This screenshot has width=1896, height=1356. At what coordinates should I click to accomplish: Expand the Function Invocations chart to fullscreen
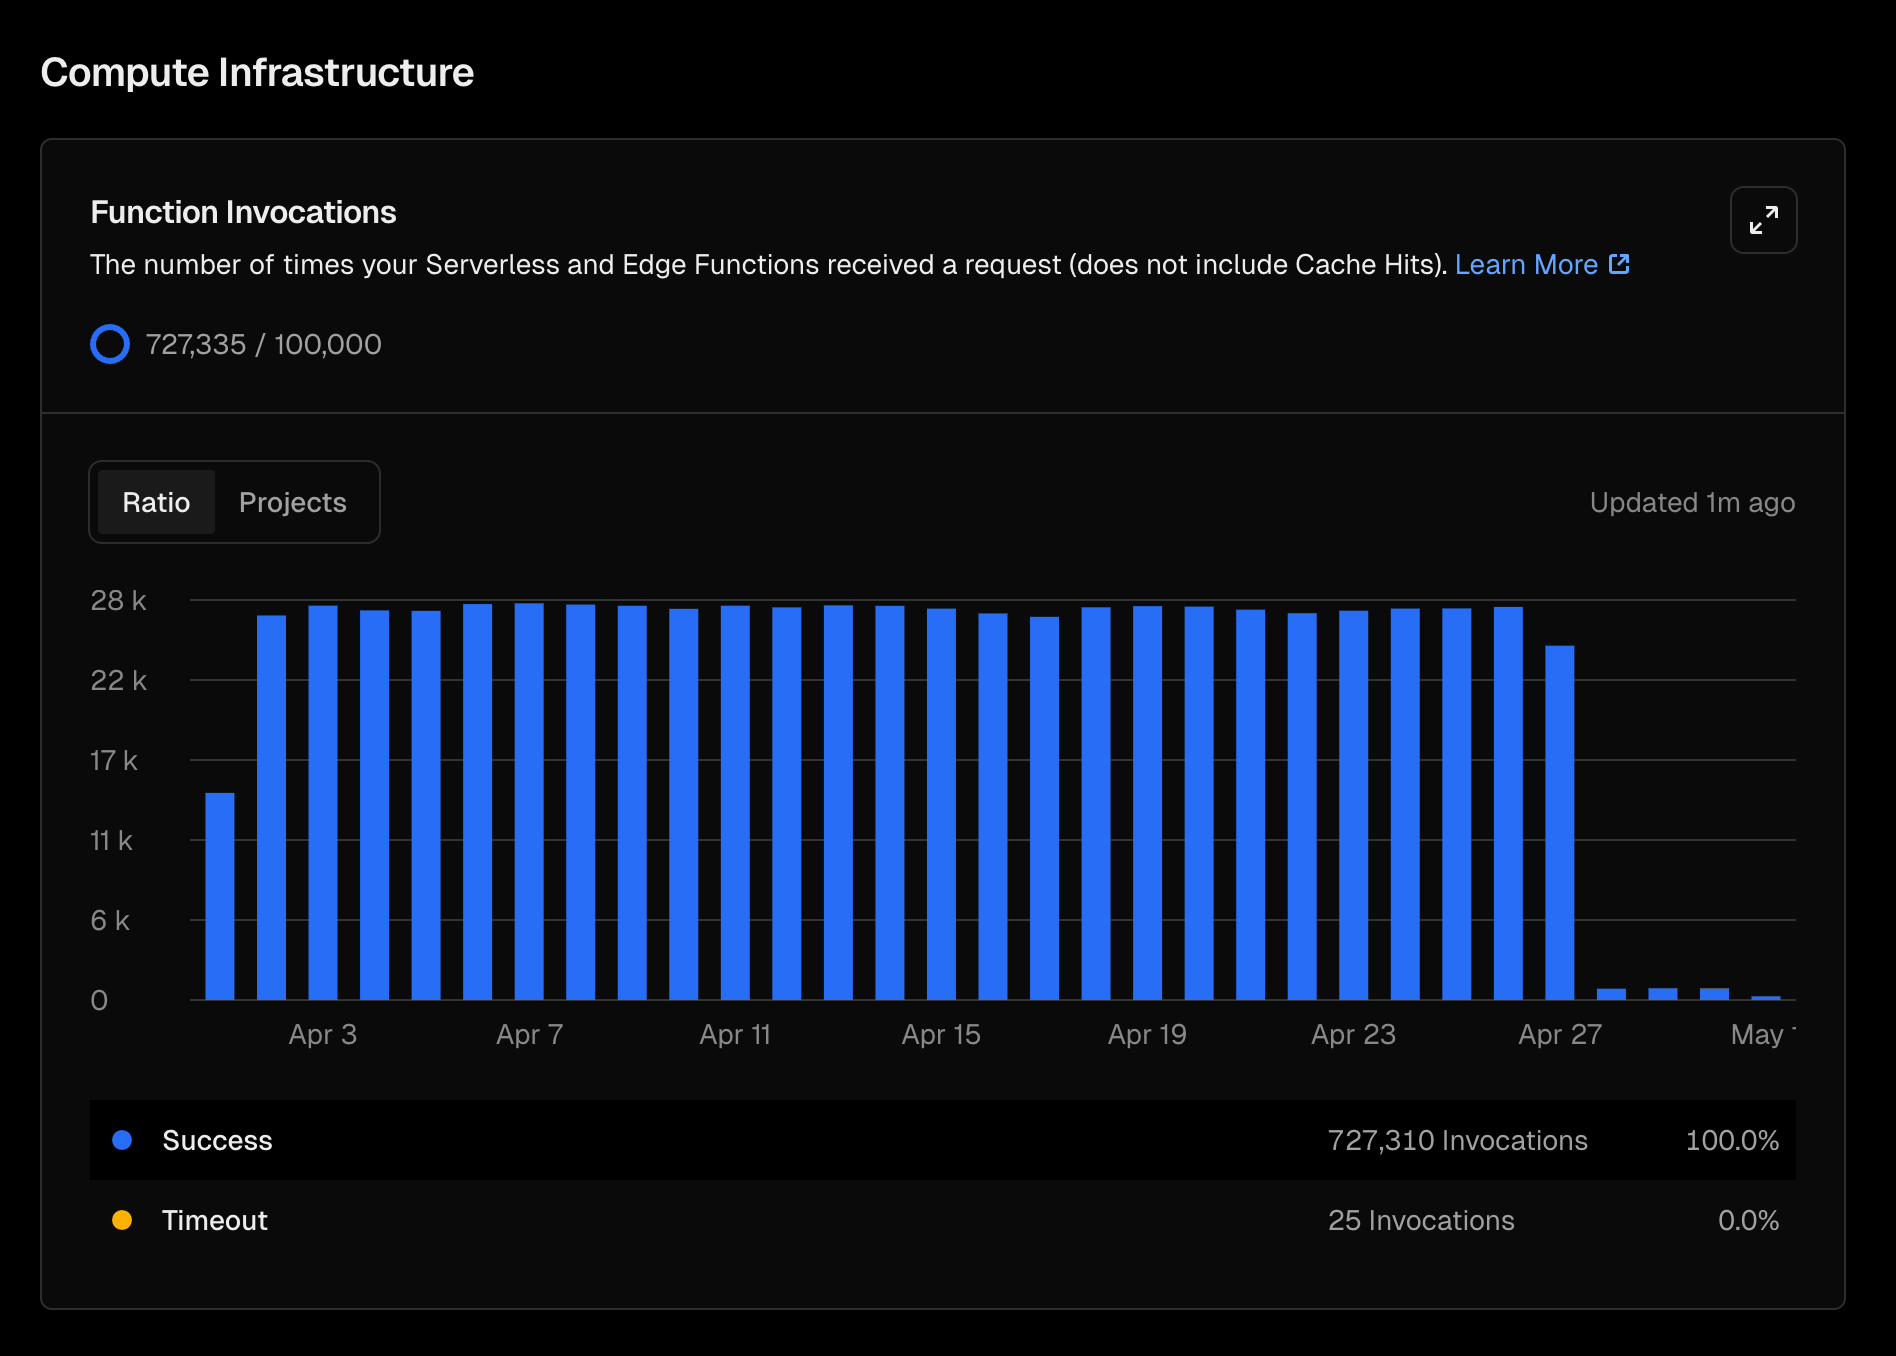[x=1763, y=220]
